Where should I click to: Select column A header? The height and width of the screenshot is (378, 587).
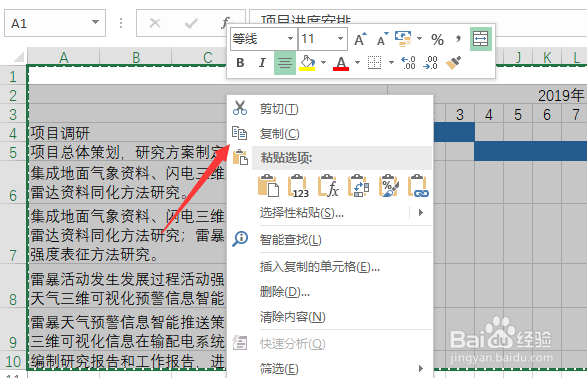[x=64, y=57]
